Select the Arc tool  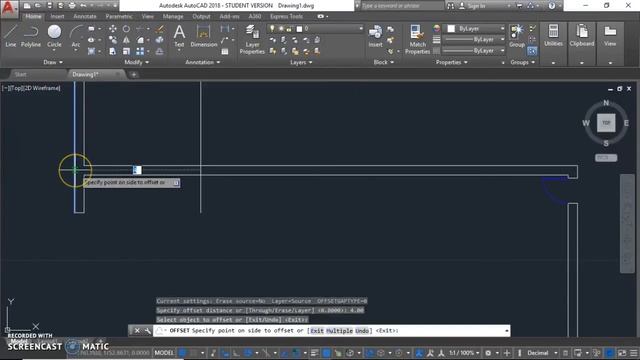(x=76, y=36)
